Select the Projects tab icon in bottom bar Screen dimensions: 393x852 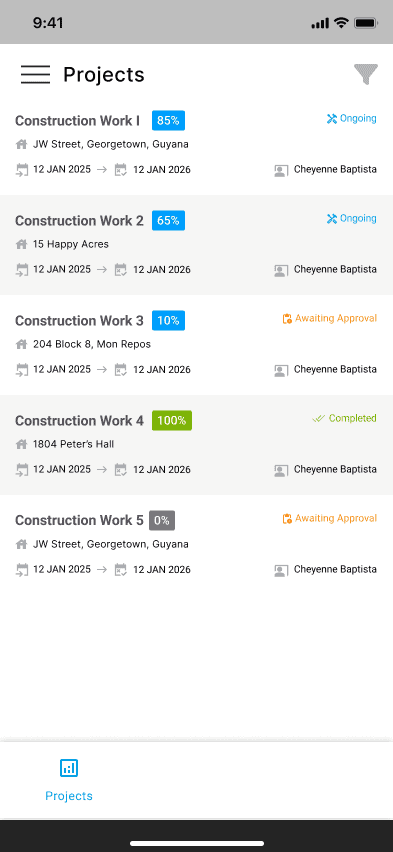click(x=69, y=768)
